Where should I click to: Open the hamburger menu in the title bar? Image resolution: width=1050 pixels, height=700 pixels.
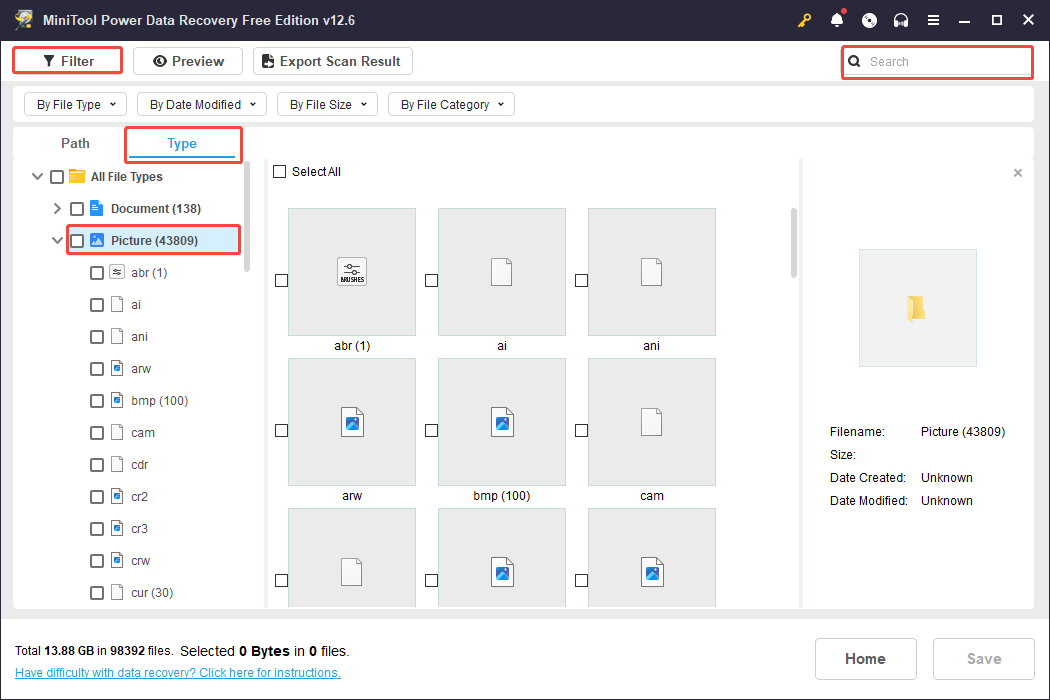tap(933, 19)
